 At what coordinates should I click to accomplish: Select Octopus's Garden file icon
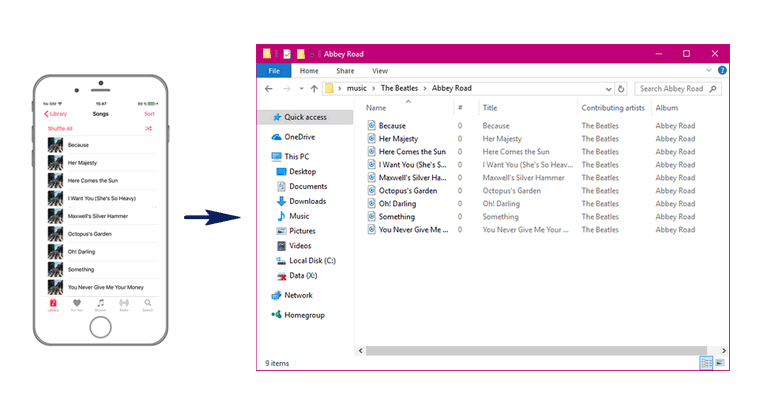point(371,191)
